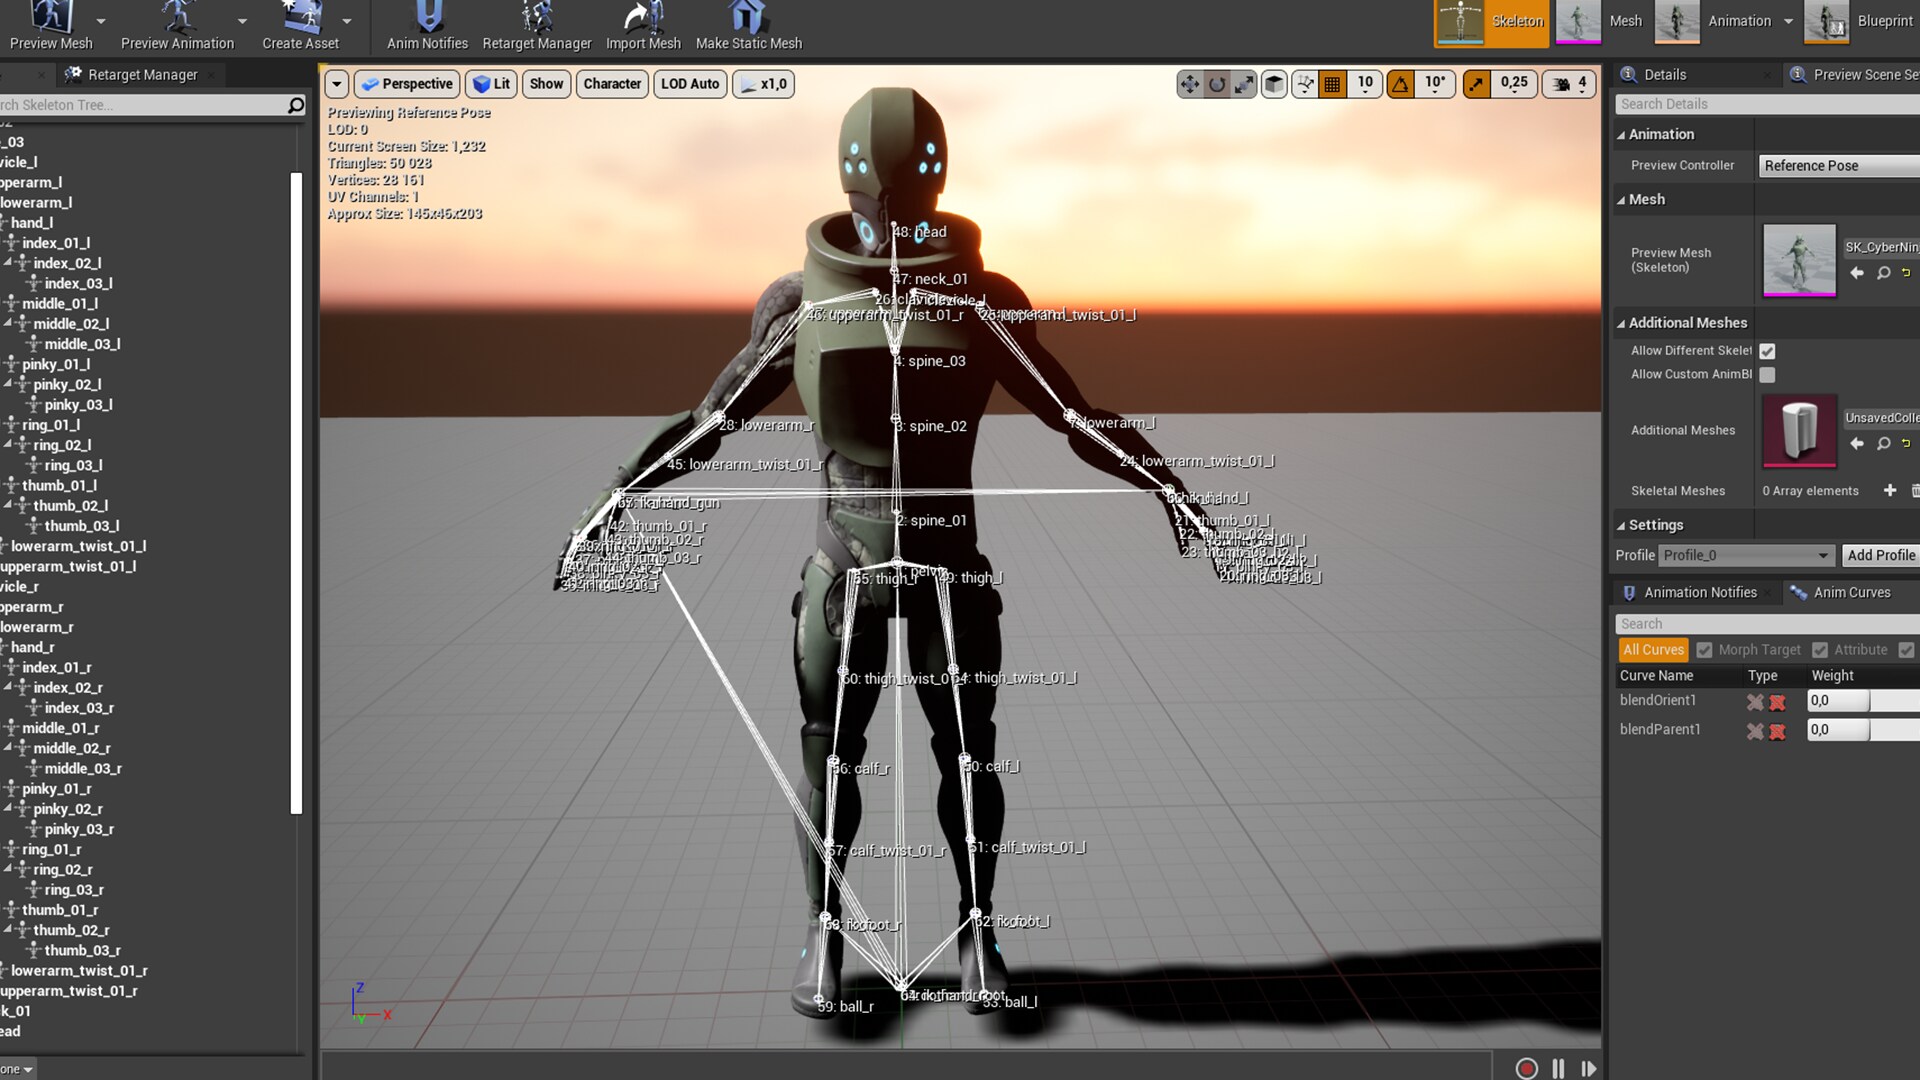1920x1080 pixels.
Task: Select the UnsavedCollection additional mesh thumbnail
Action: pos(1799,431)
